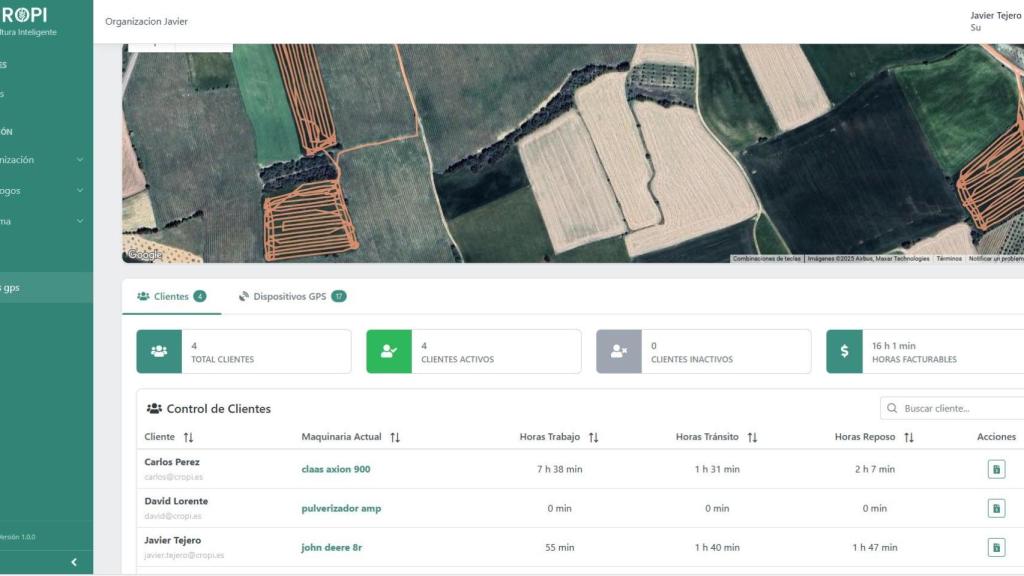Switch to the Dispositivos GPS tab

coord(291,296)
